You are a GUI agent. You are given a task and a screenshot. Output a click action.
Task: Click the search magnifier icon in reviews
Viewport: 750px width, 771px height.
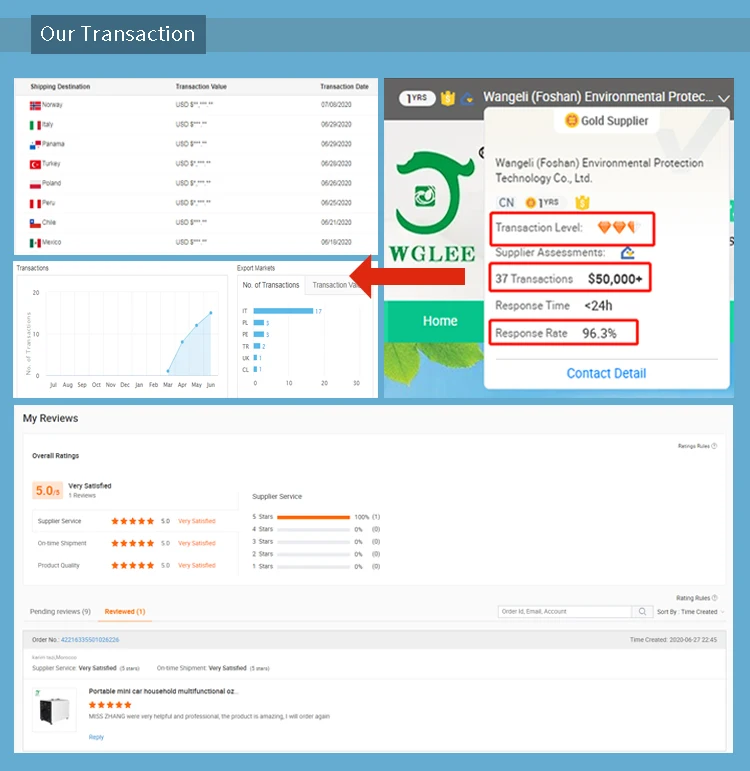pyautogui.click(x=642, y=611)
